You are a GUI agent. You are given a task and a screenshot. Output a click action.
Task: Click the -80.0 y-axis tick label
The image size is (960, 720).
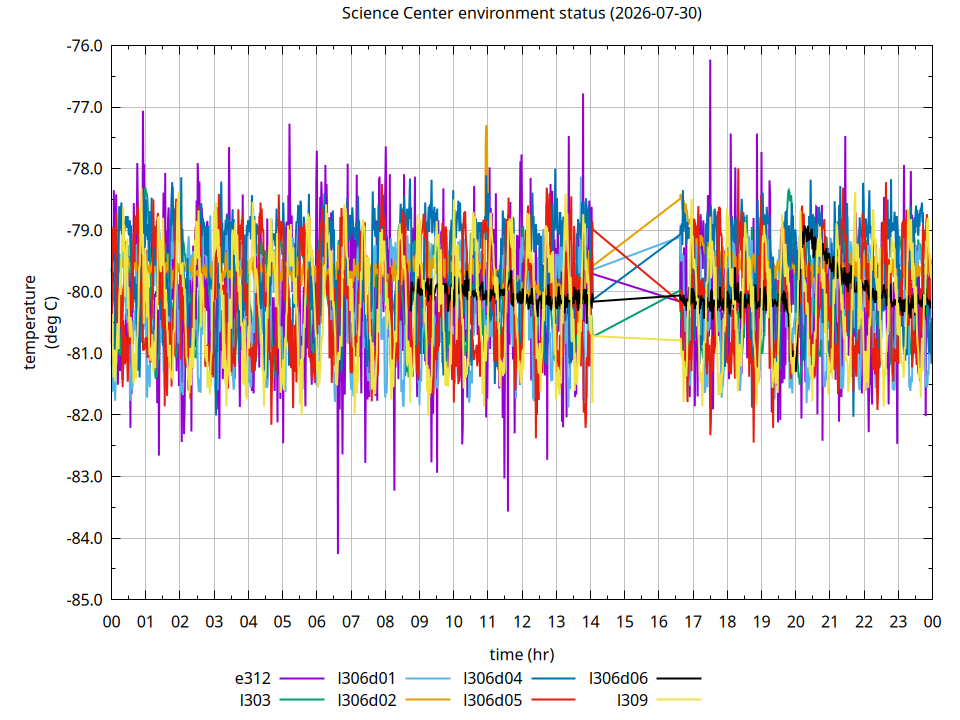click(x=84, y=292)
